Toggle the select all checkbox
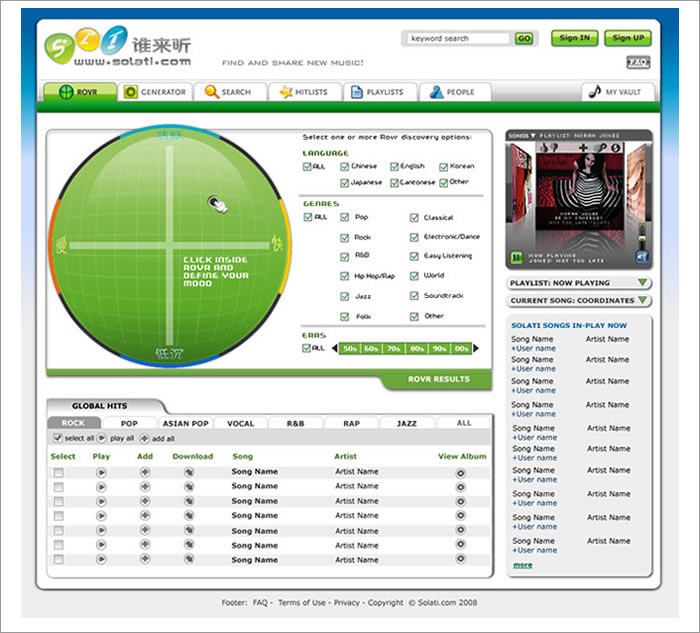 point(58,439)
